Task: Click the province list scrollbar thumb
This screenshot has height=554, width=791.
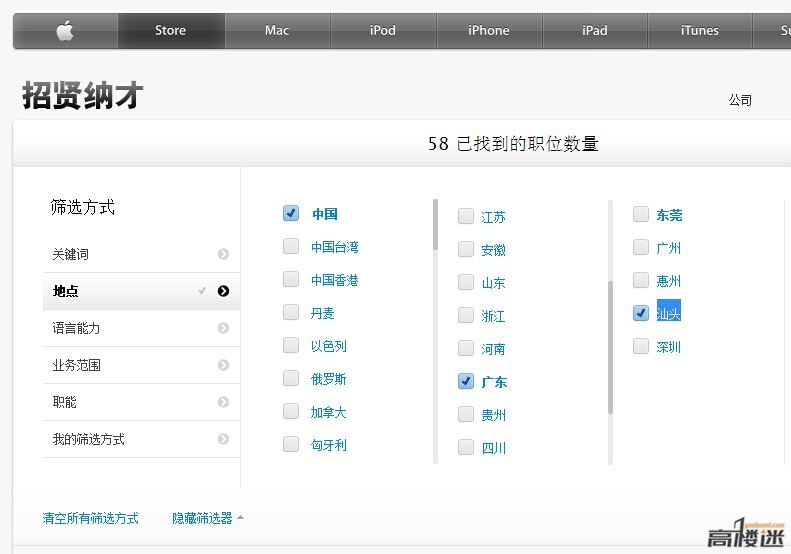Action: tap(610, 347)
